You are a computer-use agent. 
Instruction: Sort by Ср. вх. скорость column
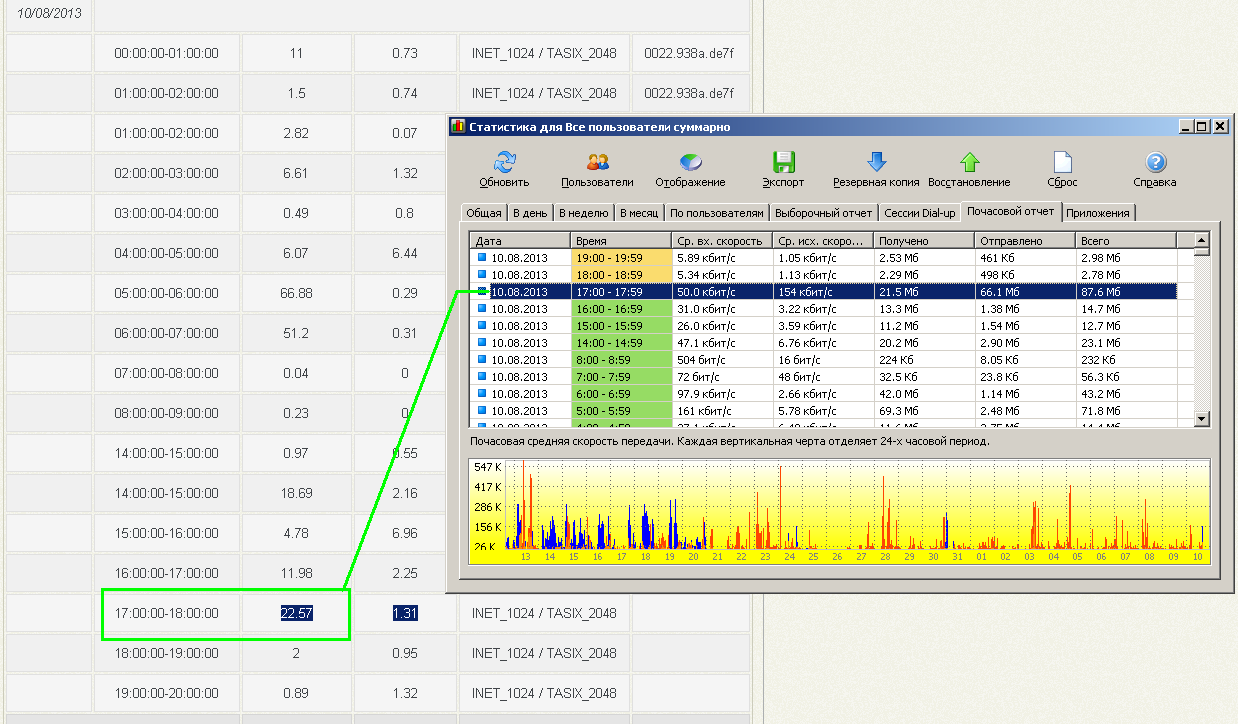coord(722,241)
